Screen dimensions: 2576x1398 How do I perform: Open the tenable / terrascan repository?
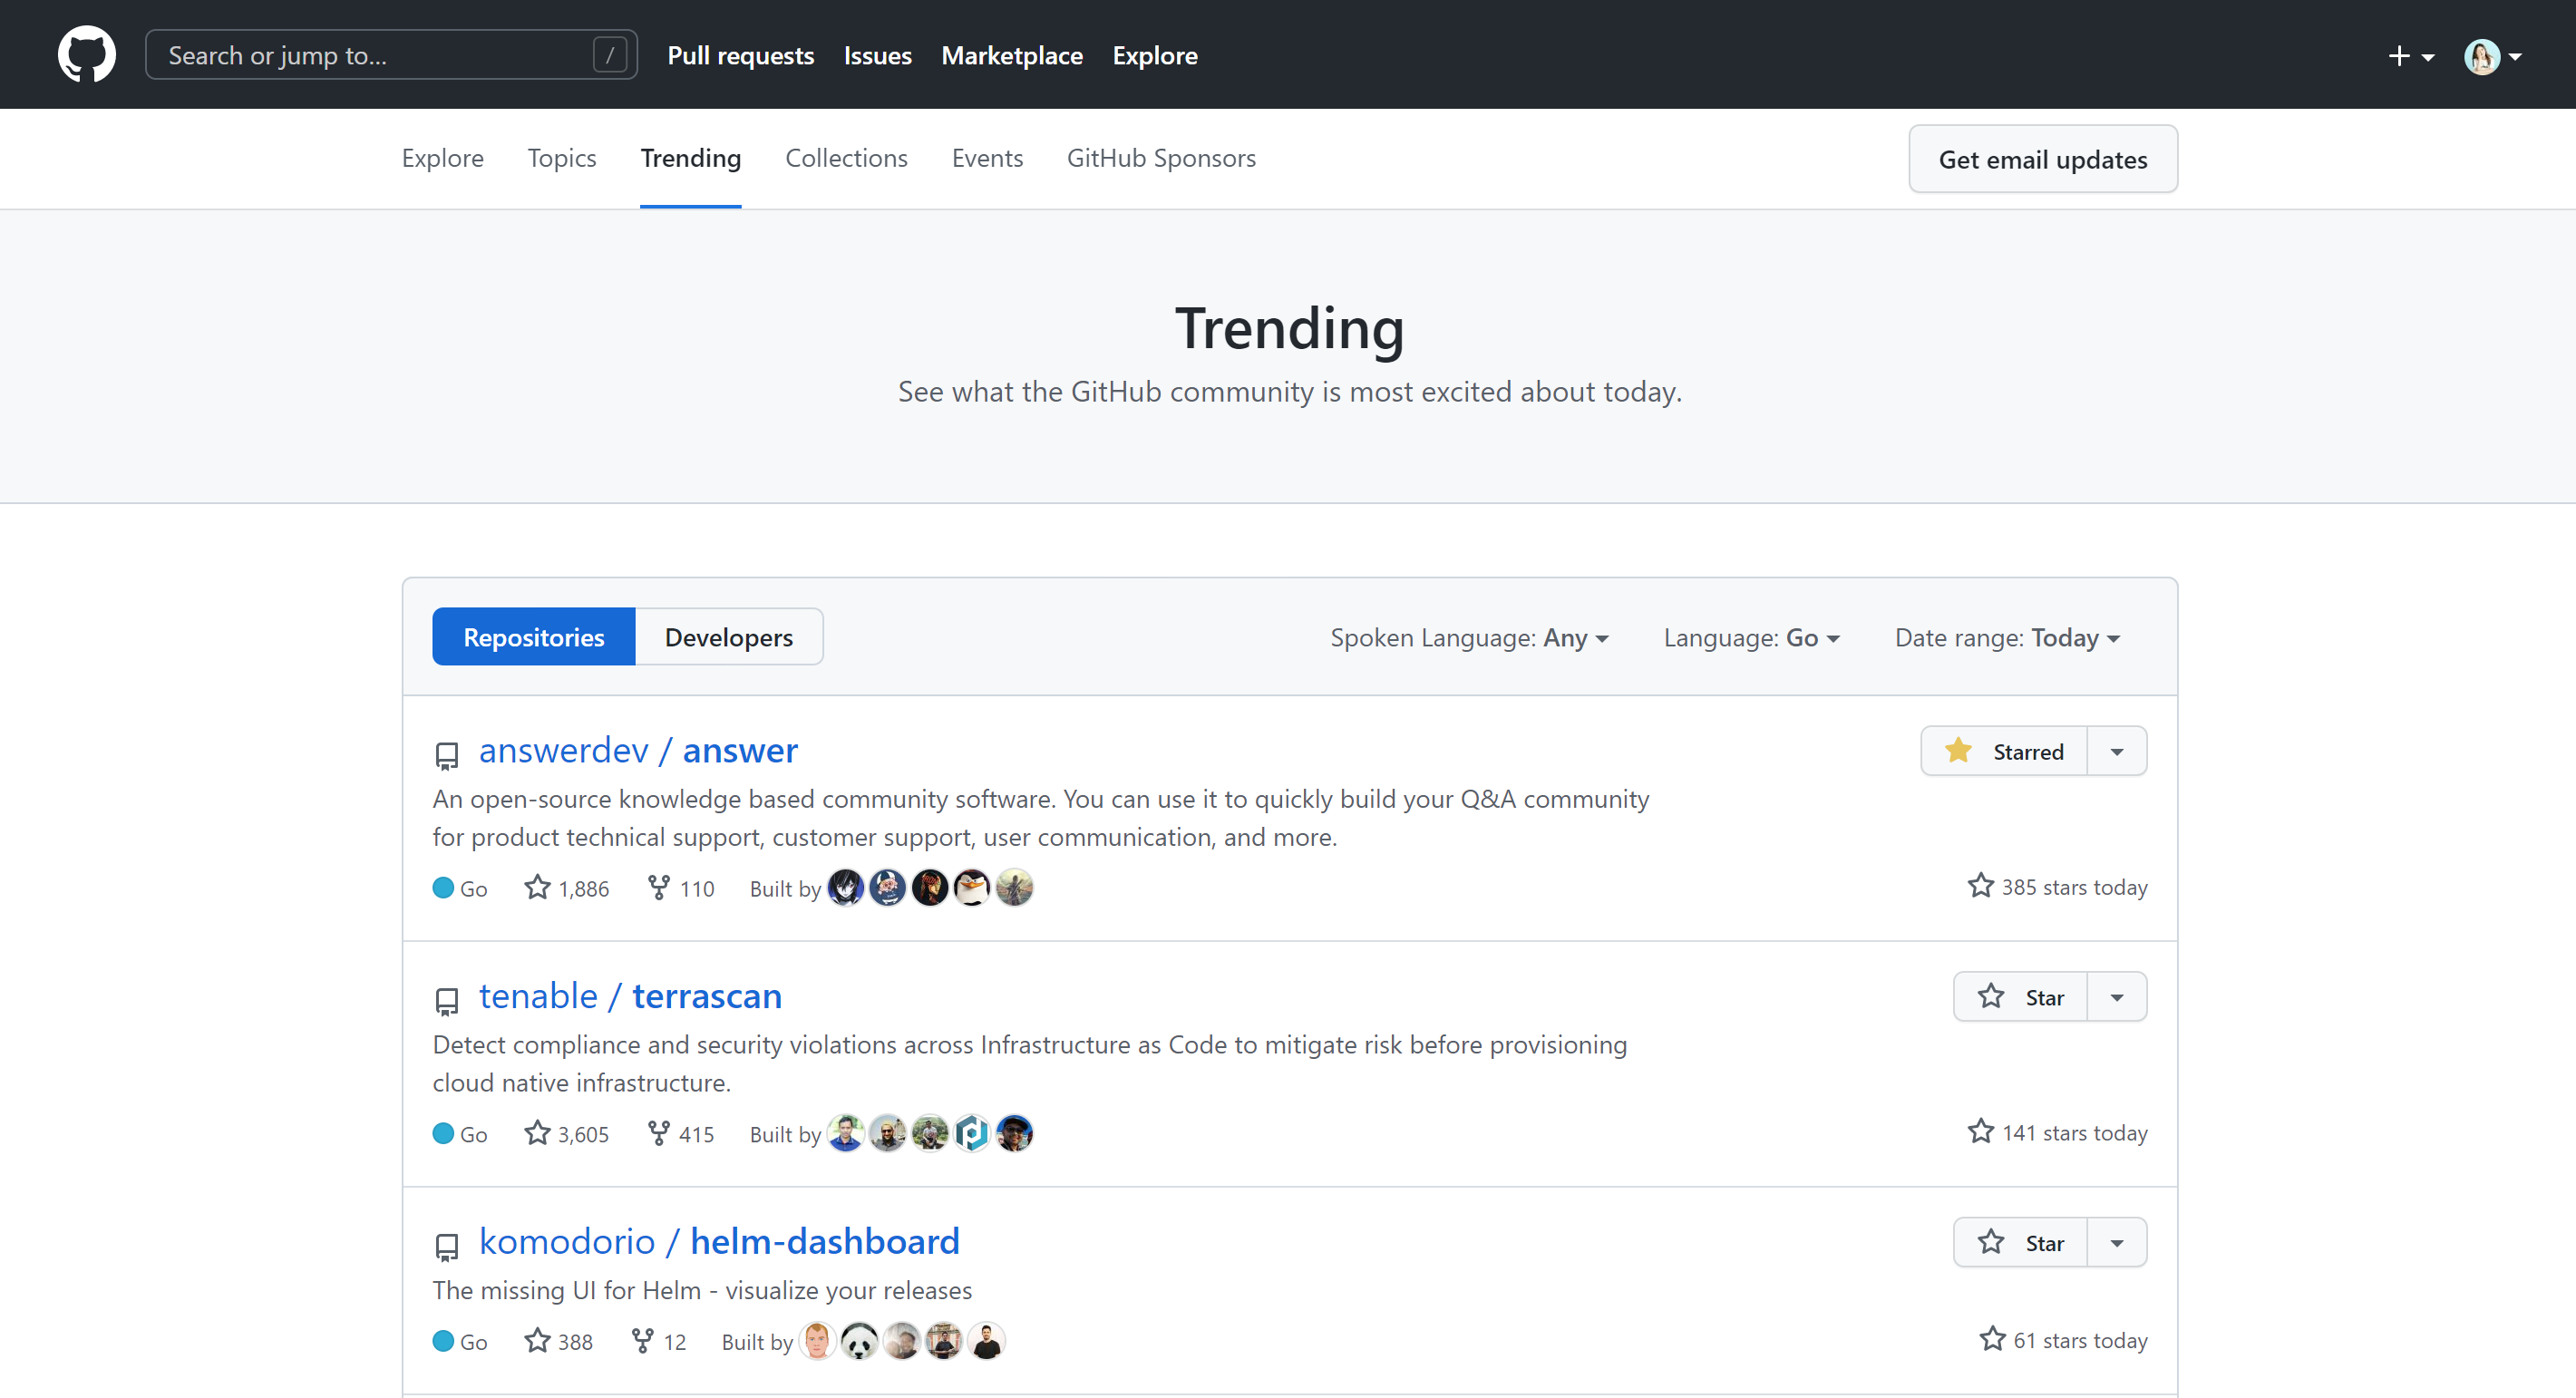point(630,996)
